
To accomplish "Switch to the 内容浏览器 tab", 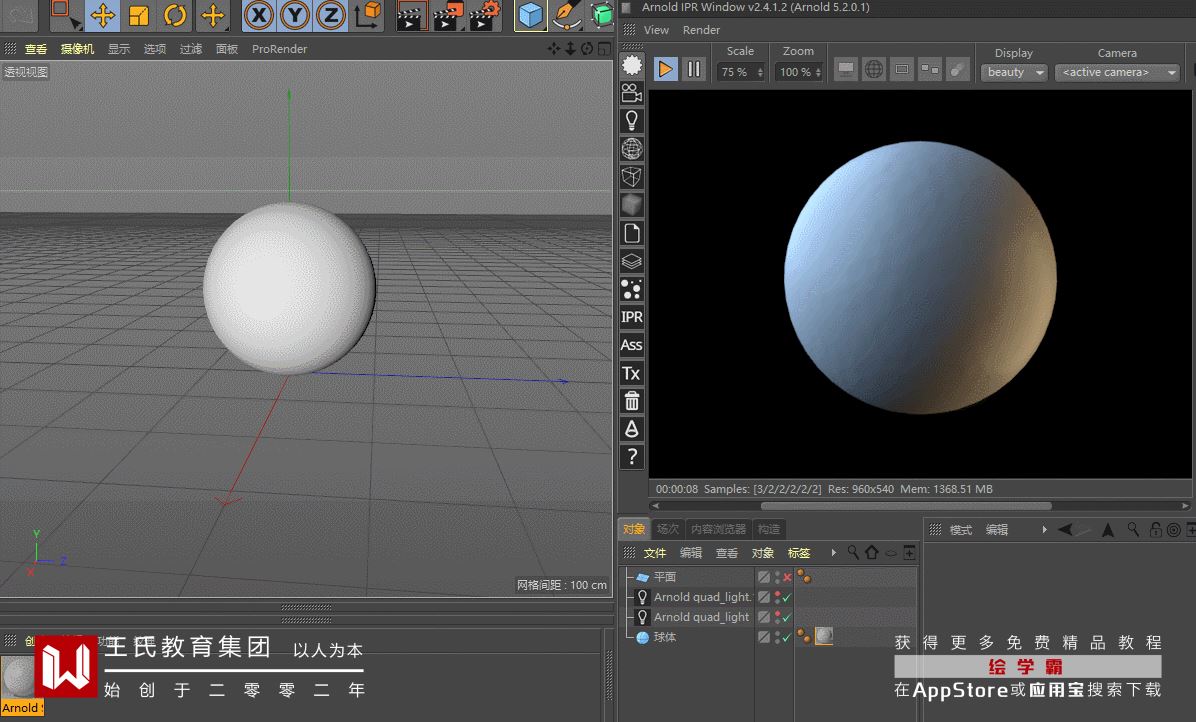I will pyautogui.click(x=718, y=529).
